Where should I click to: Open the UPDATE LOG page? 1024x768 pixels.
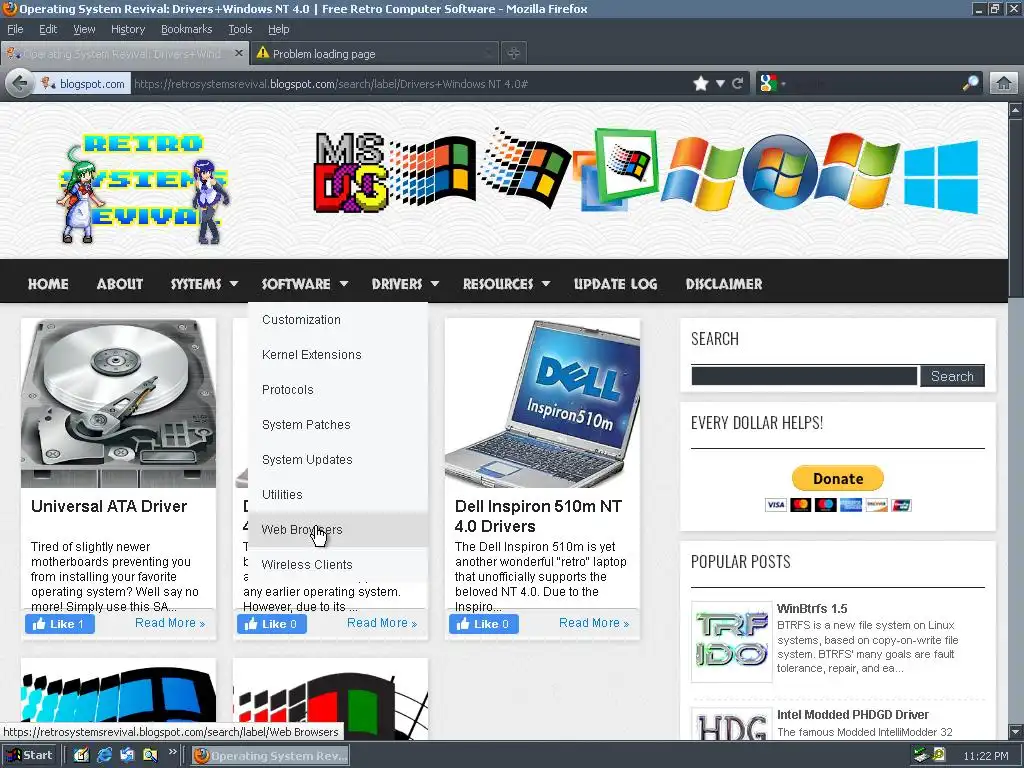pyautogui.click(x=615, y=284)
